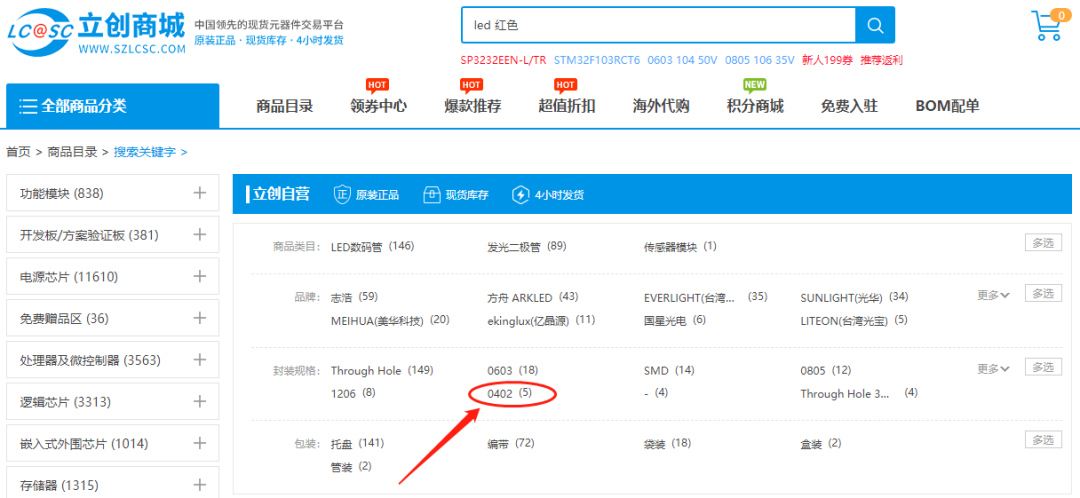Expand the 存储器 (1315) plus icon
The image size is (1080, 498).
point(200,484)
